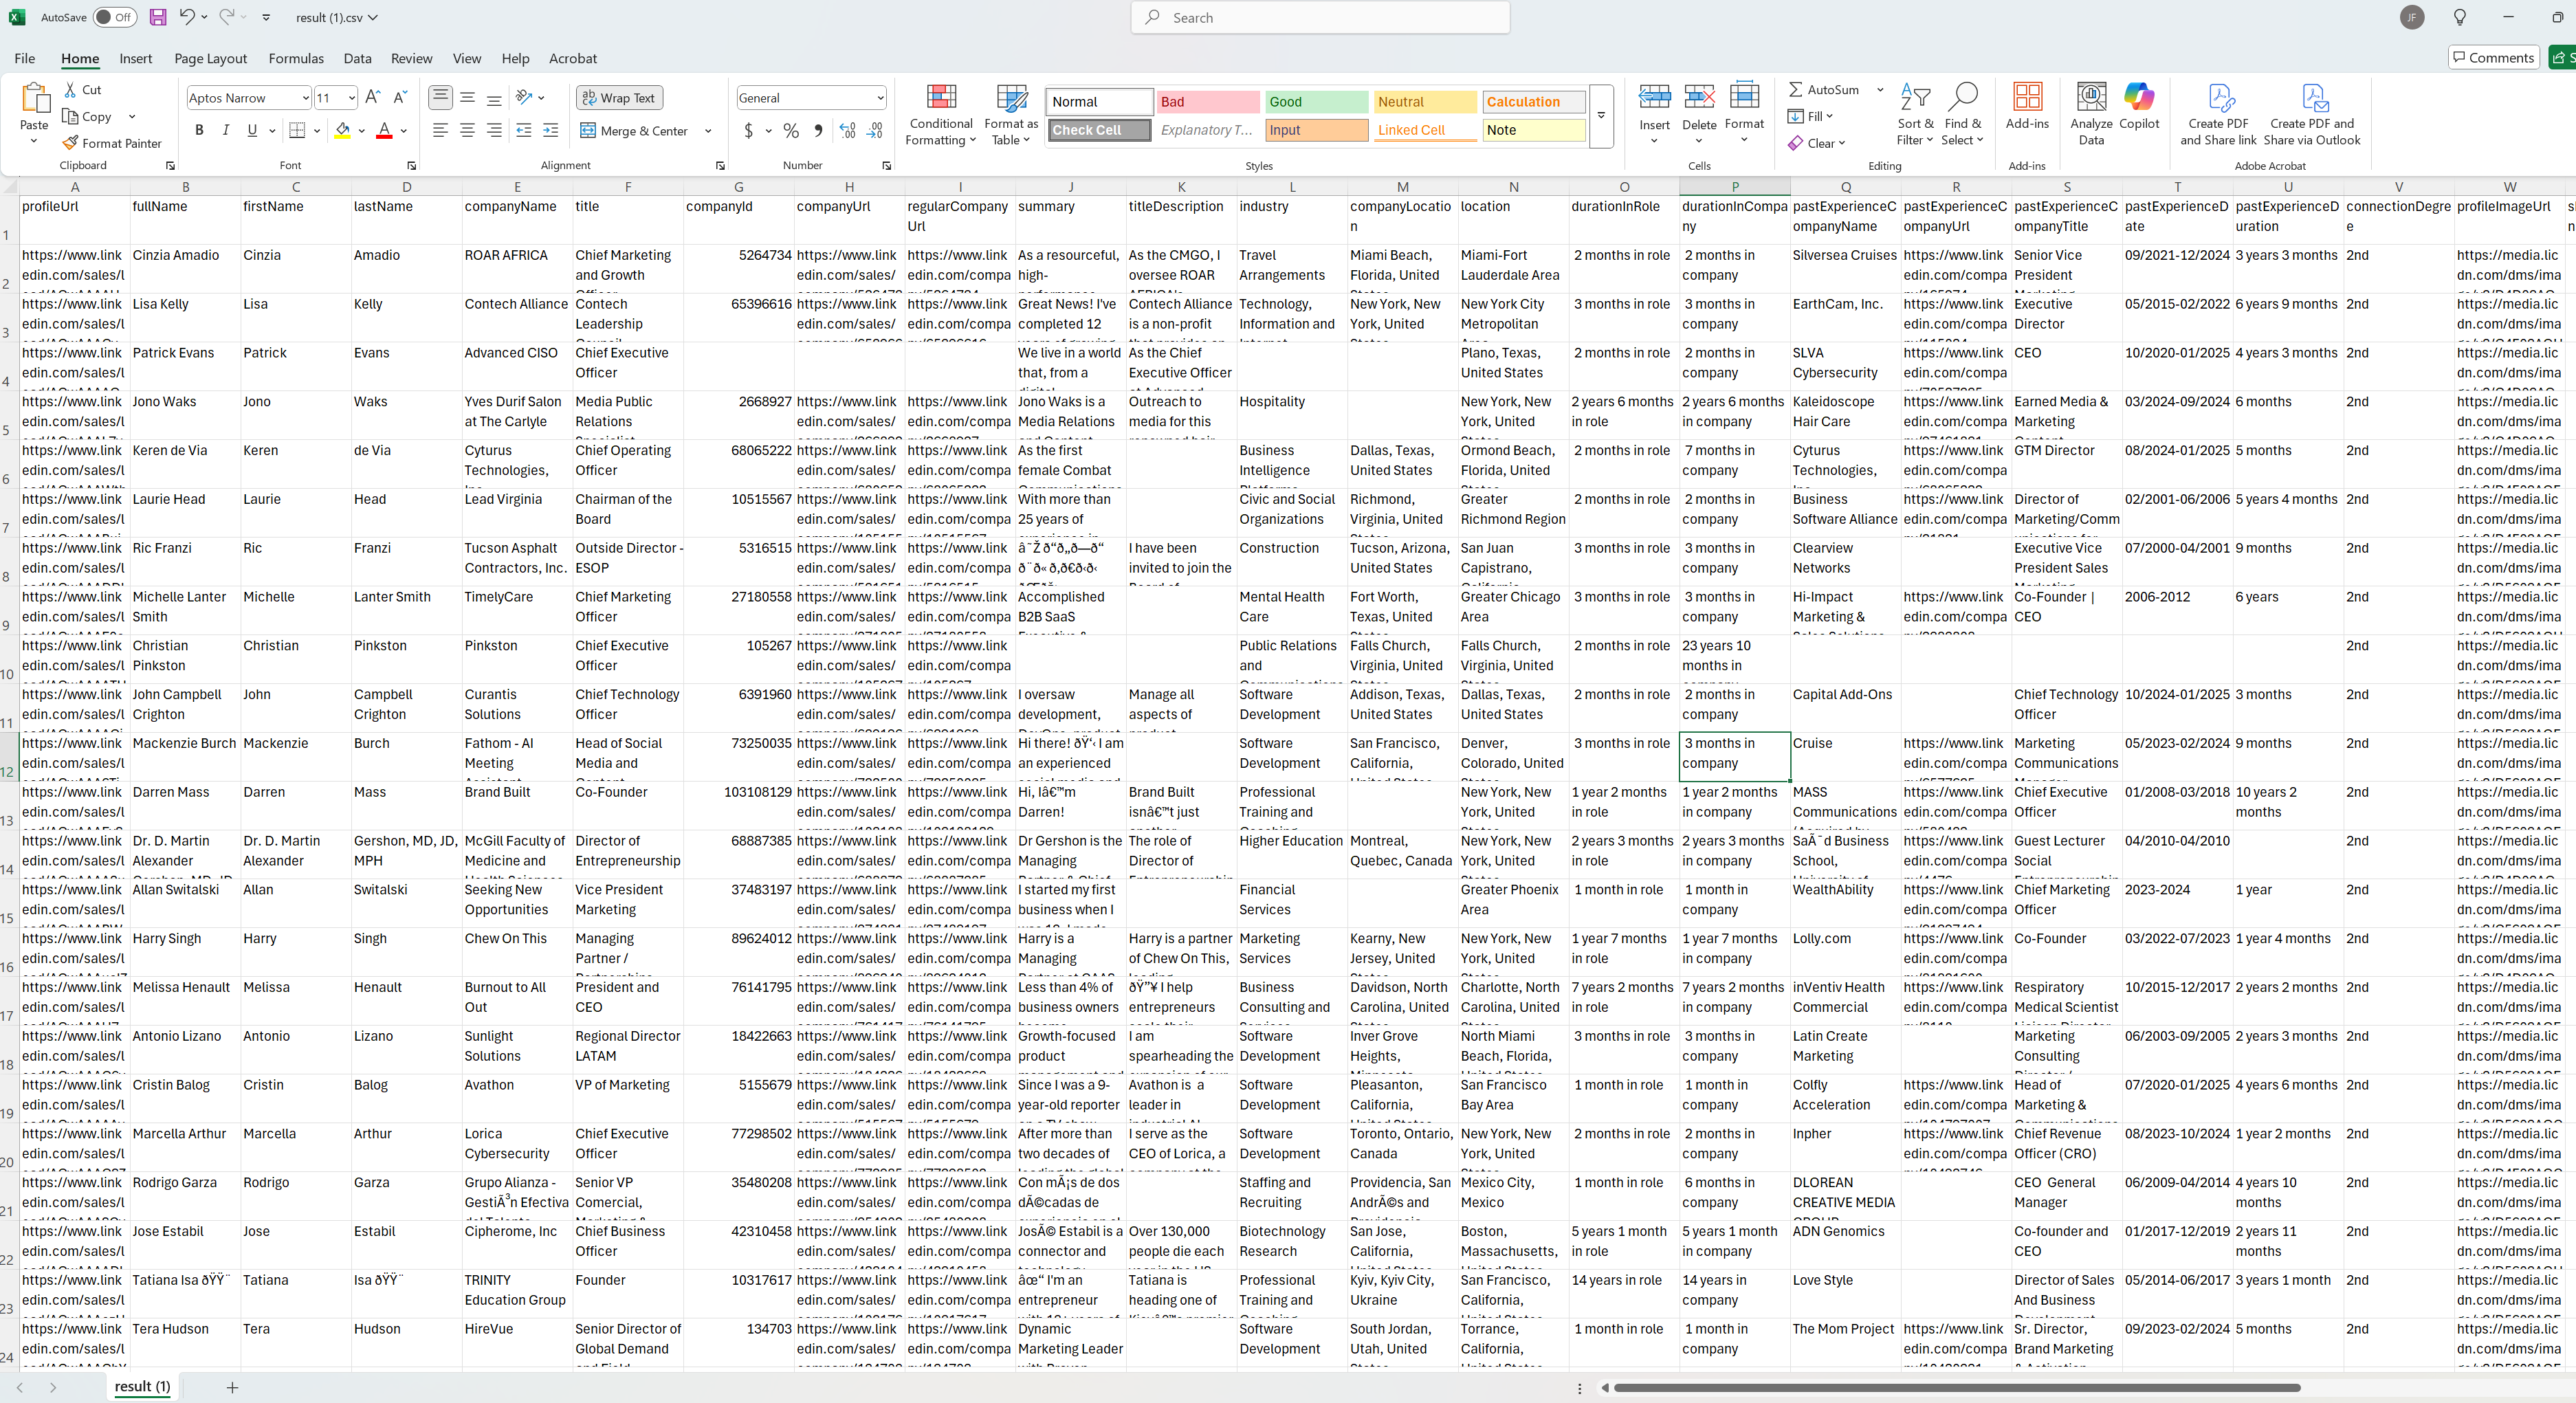
Task: Apply the Neutral yellow cell style
Action: click(1425, 101)
